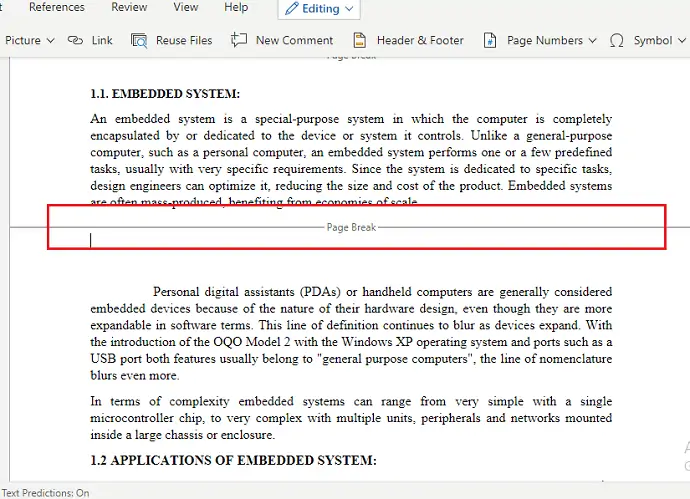The width and height of the screenshot is (690, 499).
Task: Click the New Comment icon
Action: (x=239, y=40)
